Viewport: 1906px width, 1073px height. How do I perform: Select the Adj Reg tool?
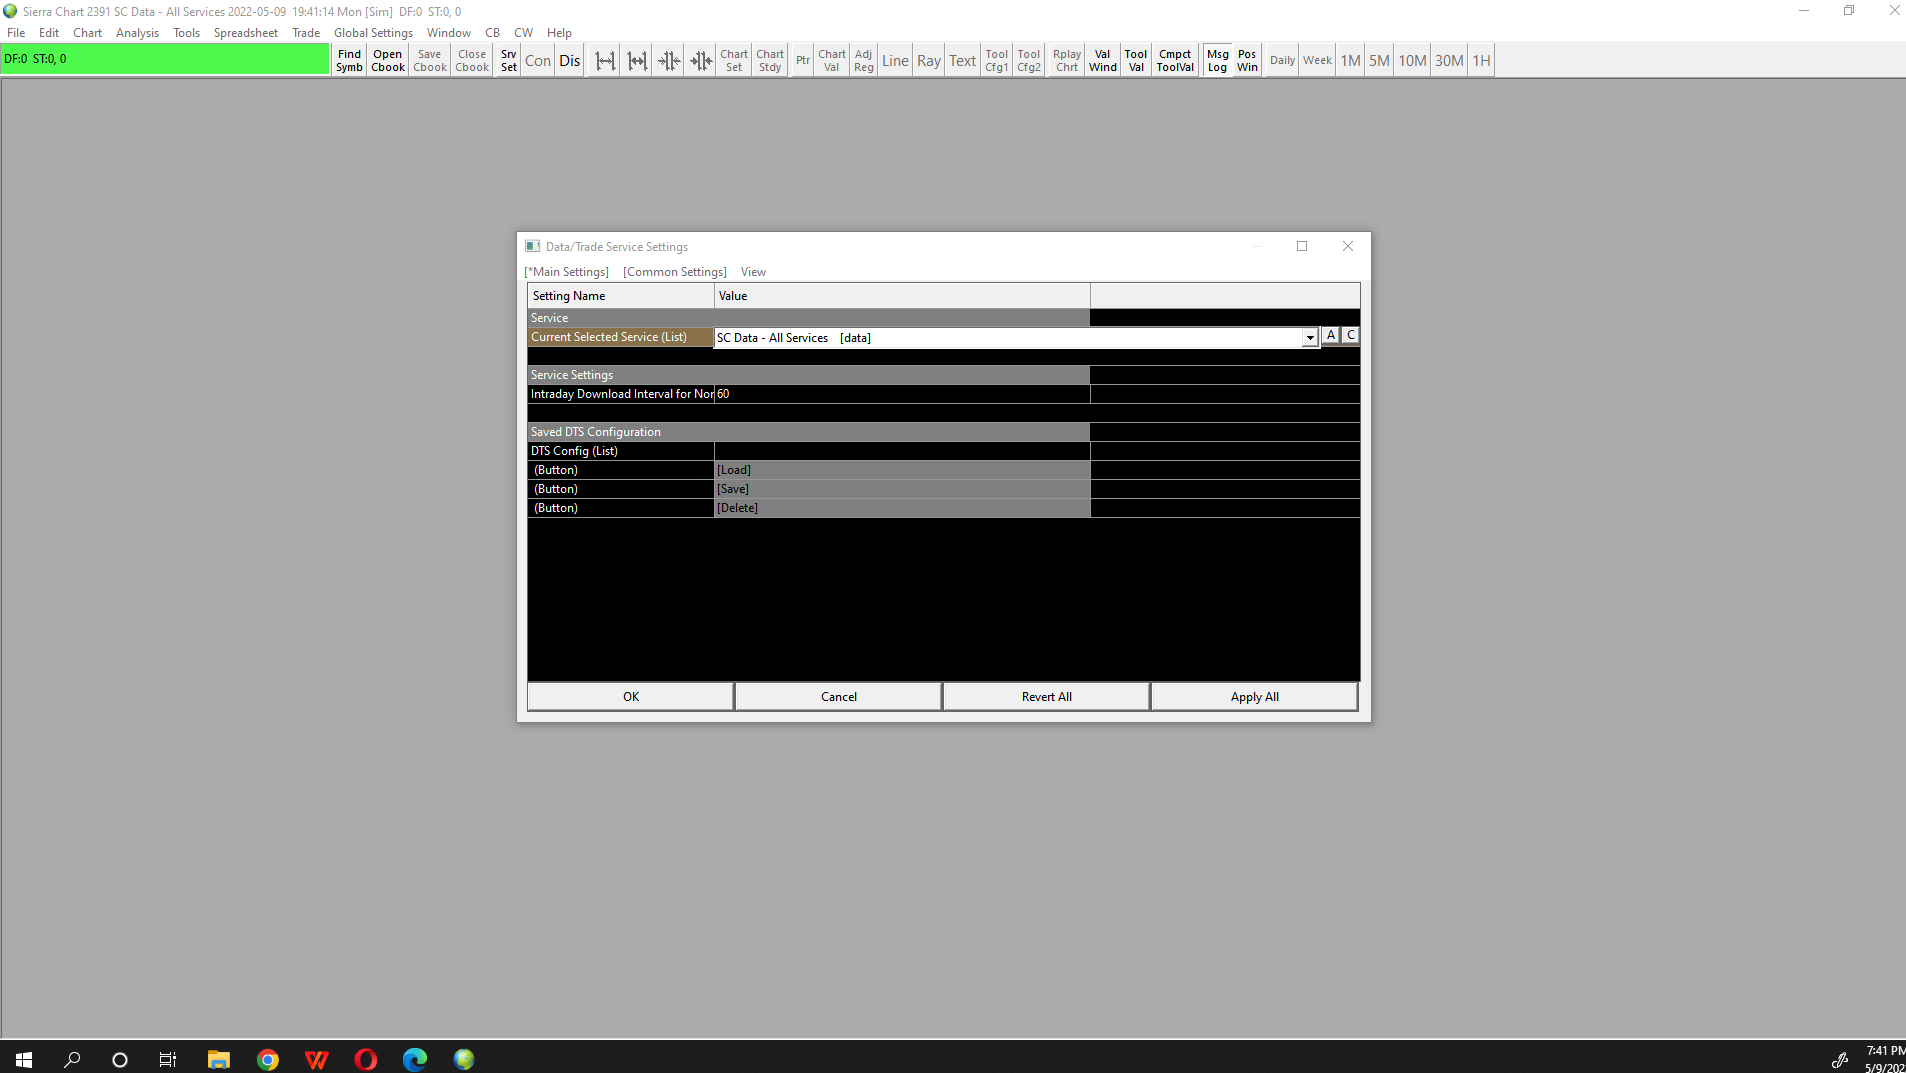(864, 61)
